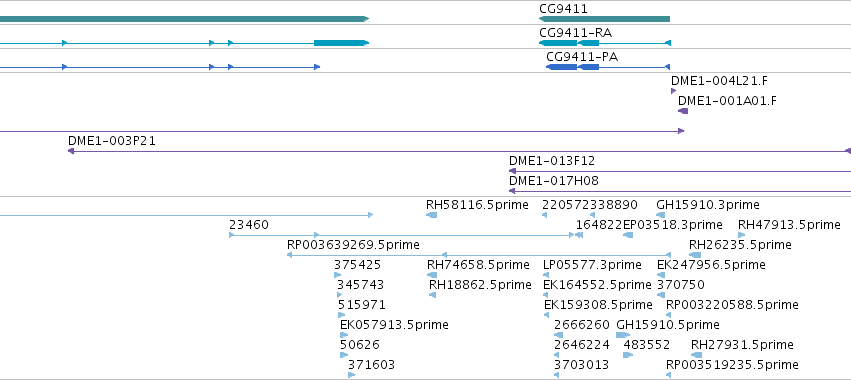Select the RH47913.5prime arrow
This screenshot has height=380, width=851.
(741, 235)
